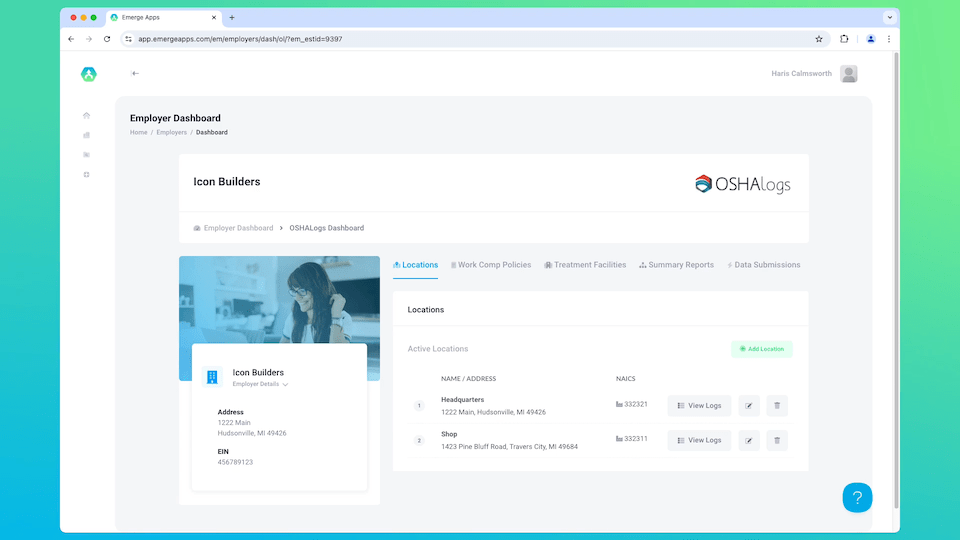Viewport: 960px width, 540px height.
Task: Click the page vertical scrollbar
Action: (896, 280)
